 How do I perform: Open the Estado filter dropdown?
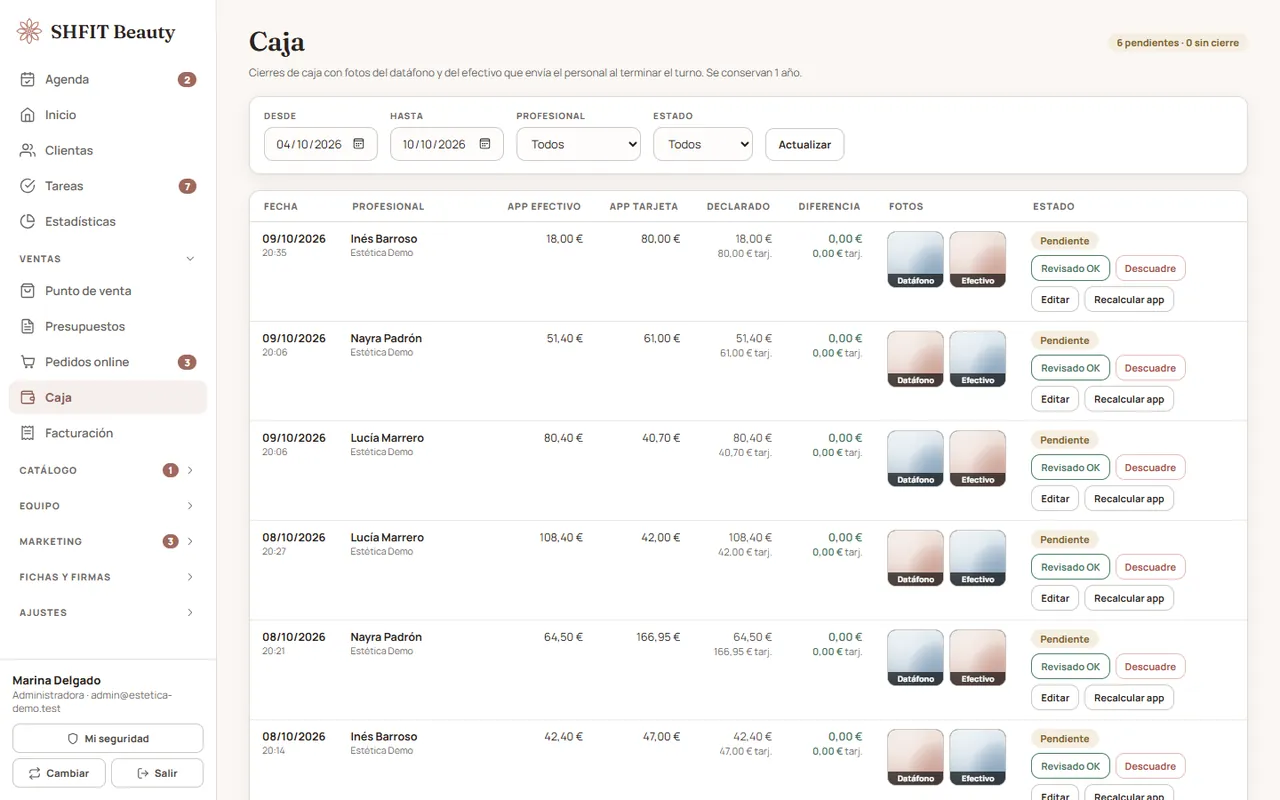[x=703, y=144]
